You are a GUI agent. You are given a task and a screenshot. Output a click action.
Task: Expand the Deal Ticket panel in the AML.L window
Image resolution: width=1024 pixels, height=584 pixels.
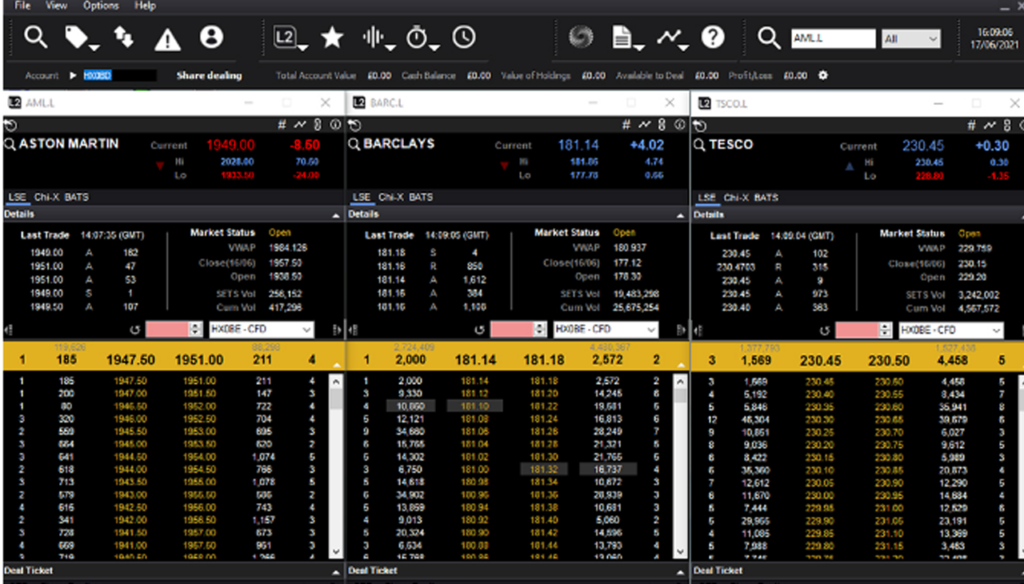click(x=336, y=572)
